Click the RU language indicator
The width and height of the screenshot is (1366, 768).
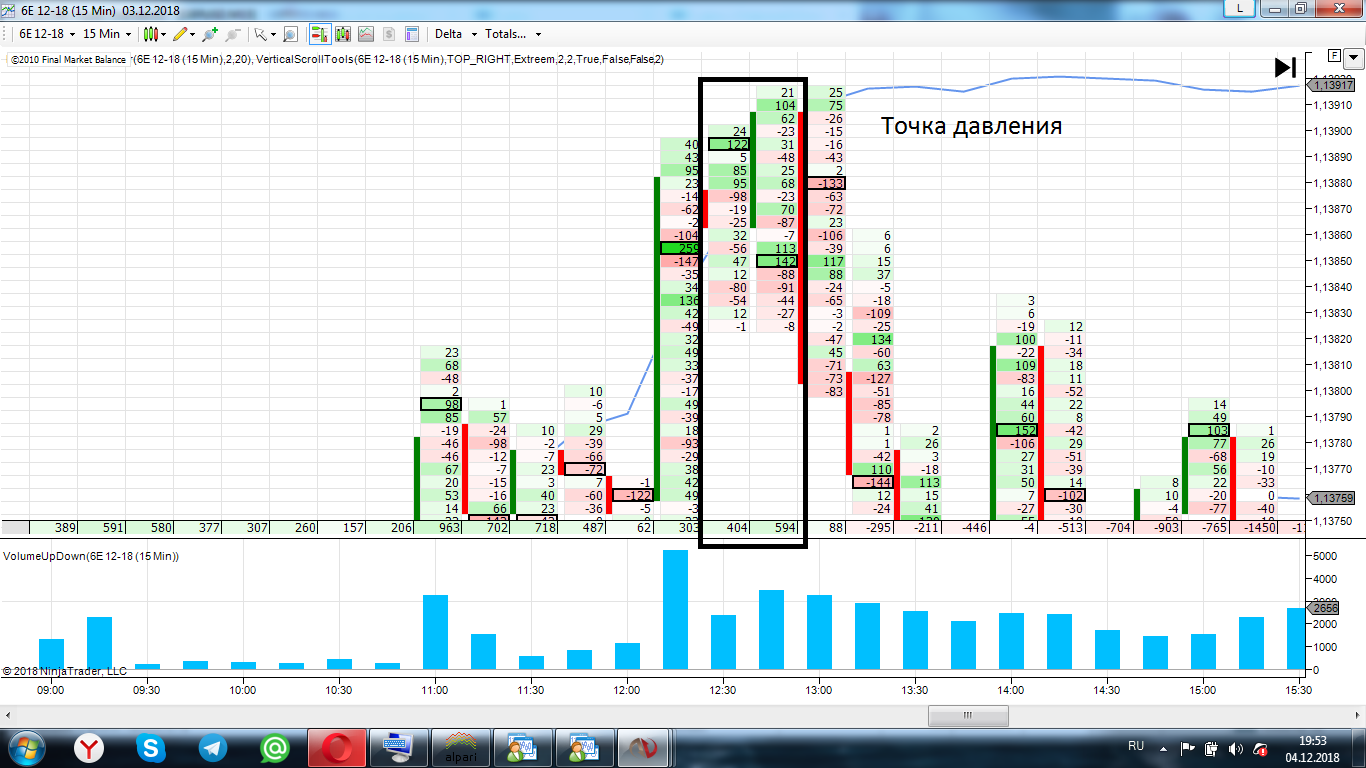(x=1136, y=746)
